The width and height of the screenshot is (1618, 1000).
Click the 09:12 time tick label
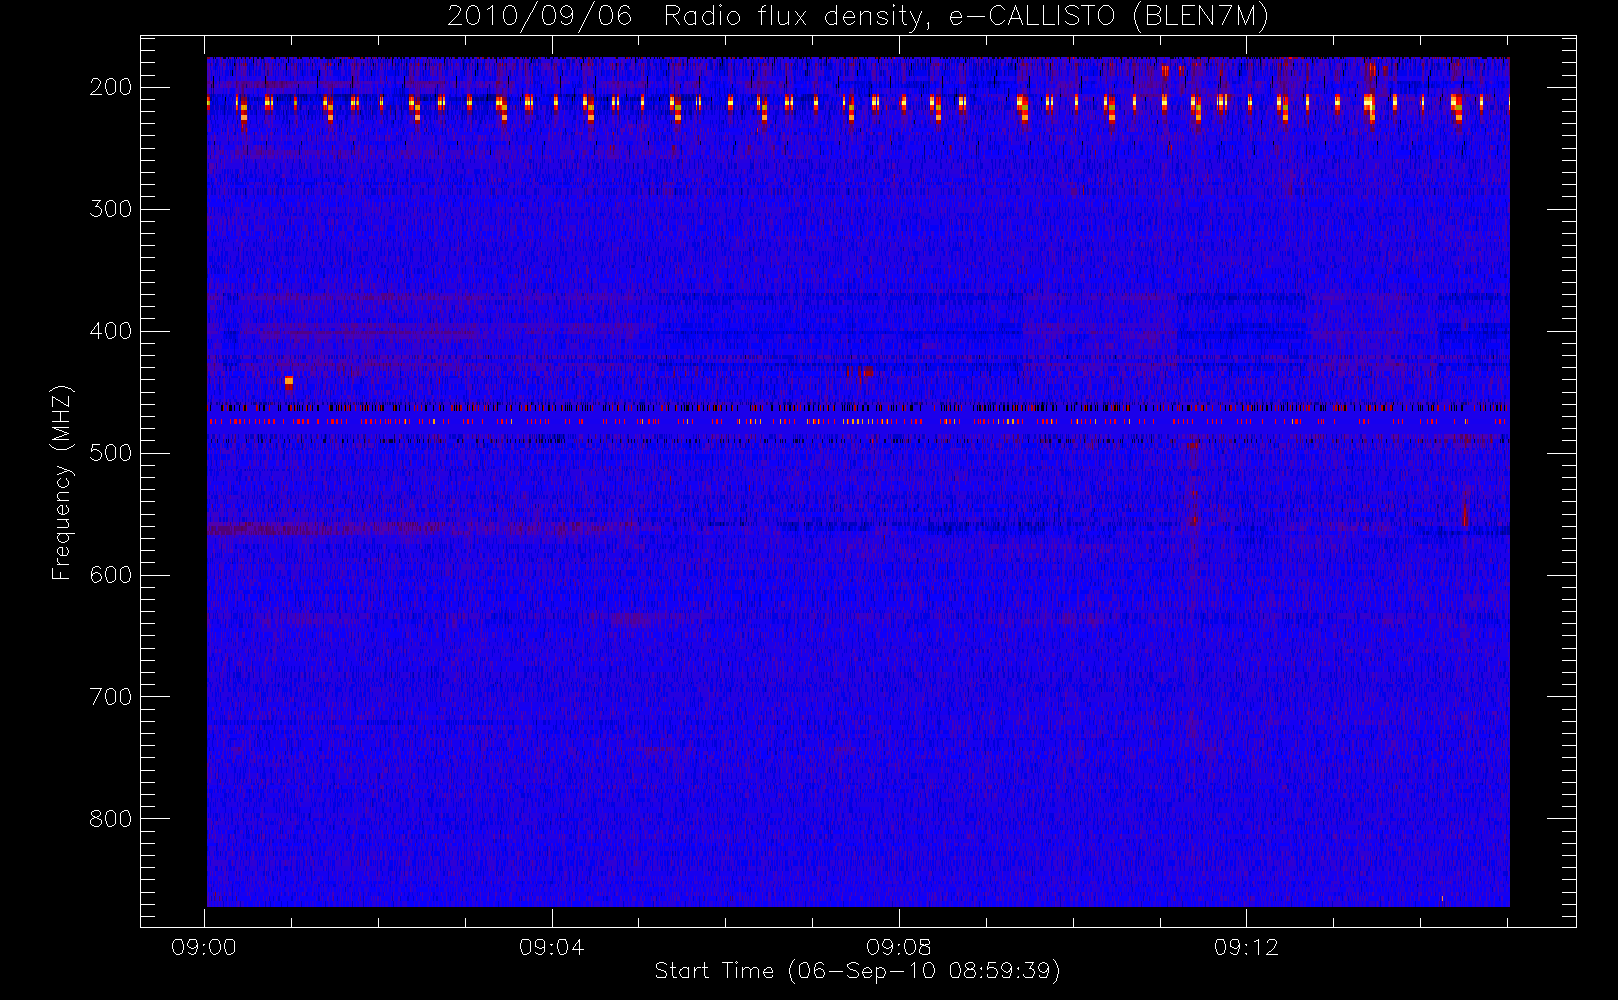(x=1245, y=947)
